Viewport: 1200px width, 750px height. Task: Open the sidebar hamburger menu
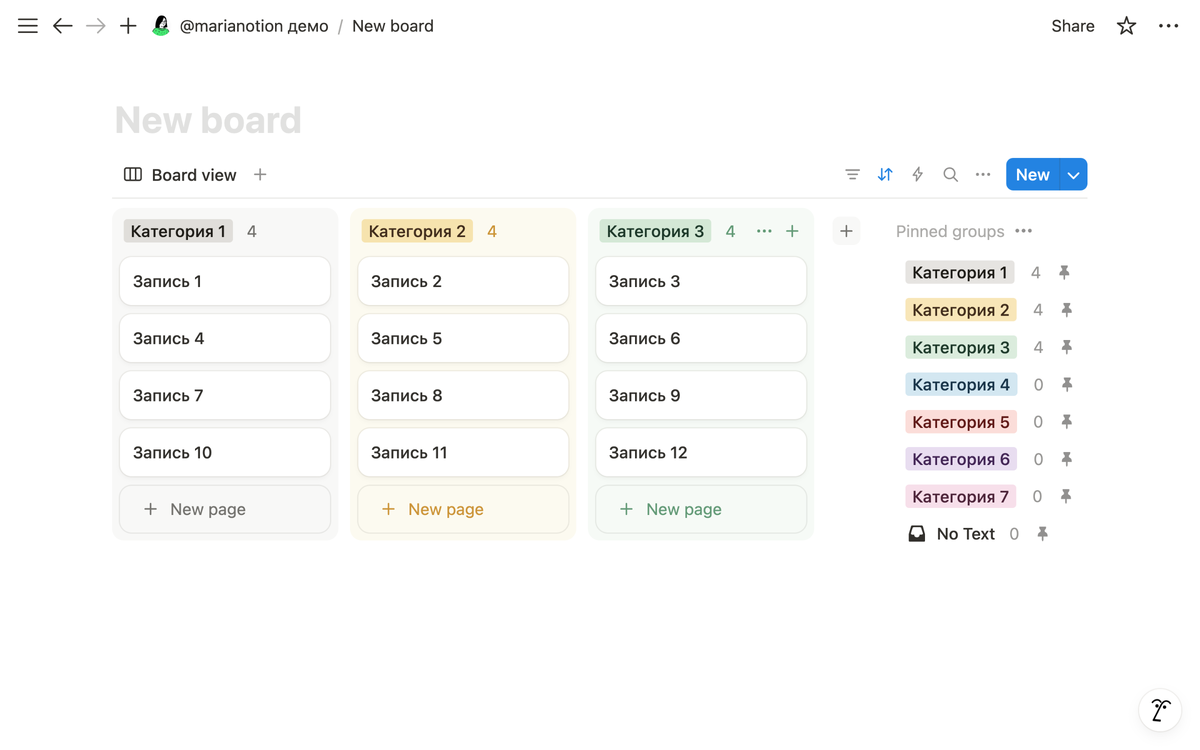point(28,26)
